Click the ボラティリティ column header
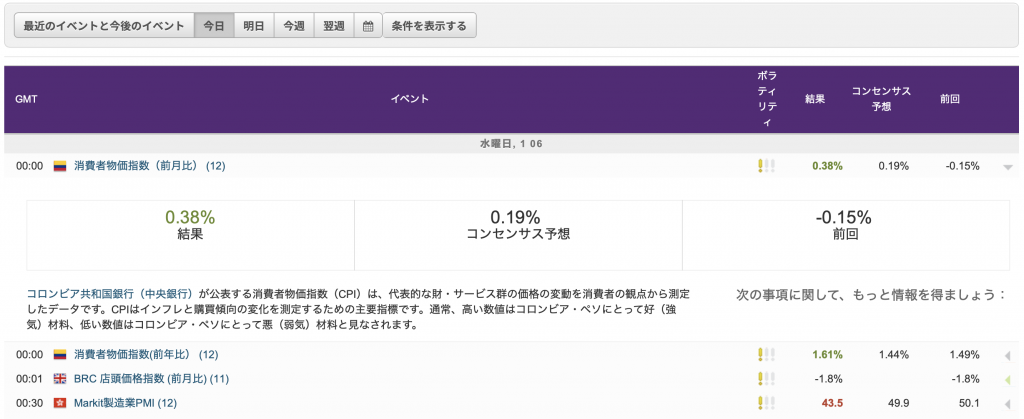The width and height of the screenshot is (1024, 419). coord(767,99)
